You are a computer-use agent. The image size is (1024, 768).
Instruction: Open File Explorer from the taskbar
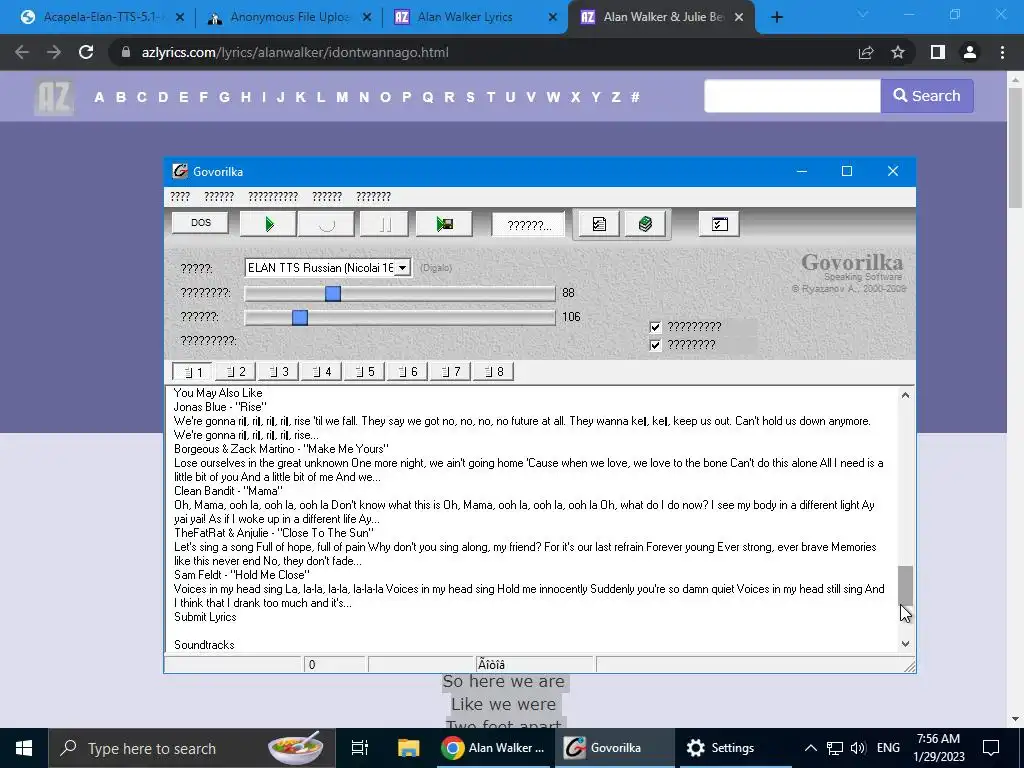tap(409, 748)
